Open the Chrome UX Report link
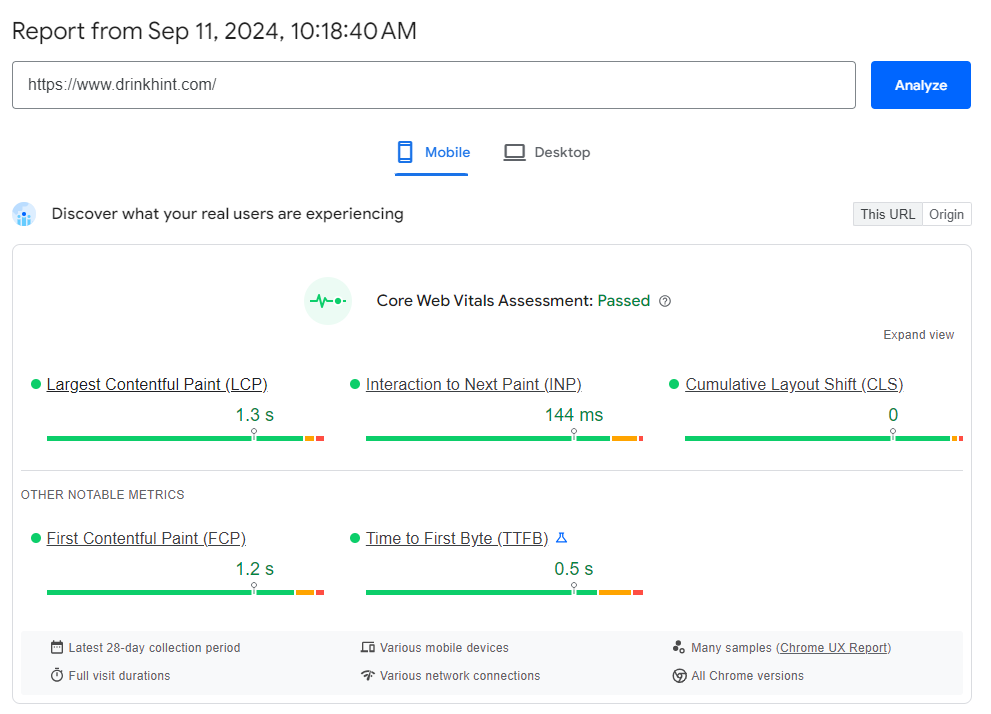The width and height of the screenshot is (991, 714). tap(833, 648)
